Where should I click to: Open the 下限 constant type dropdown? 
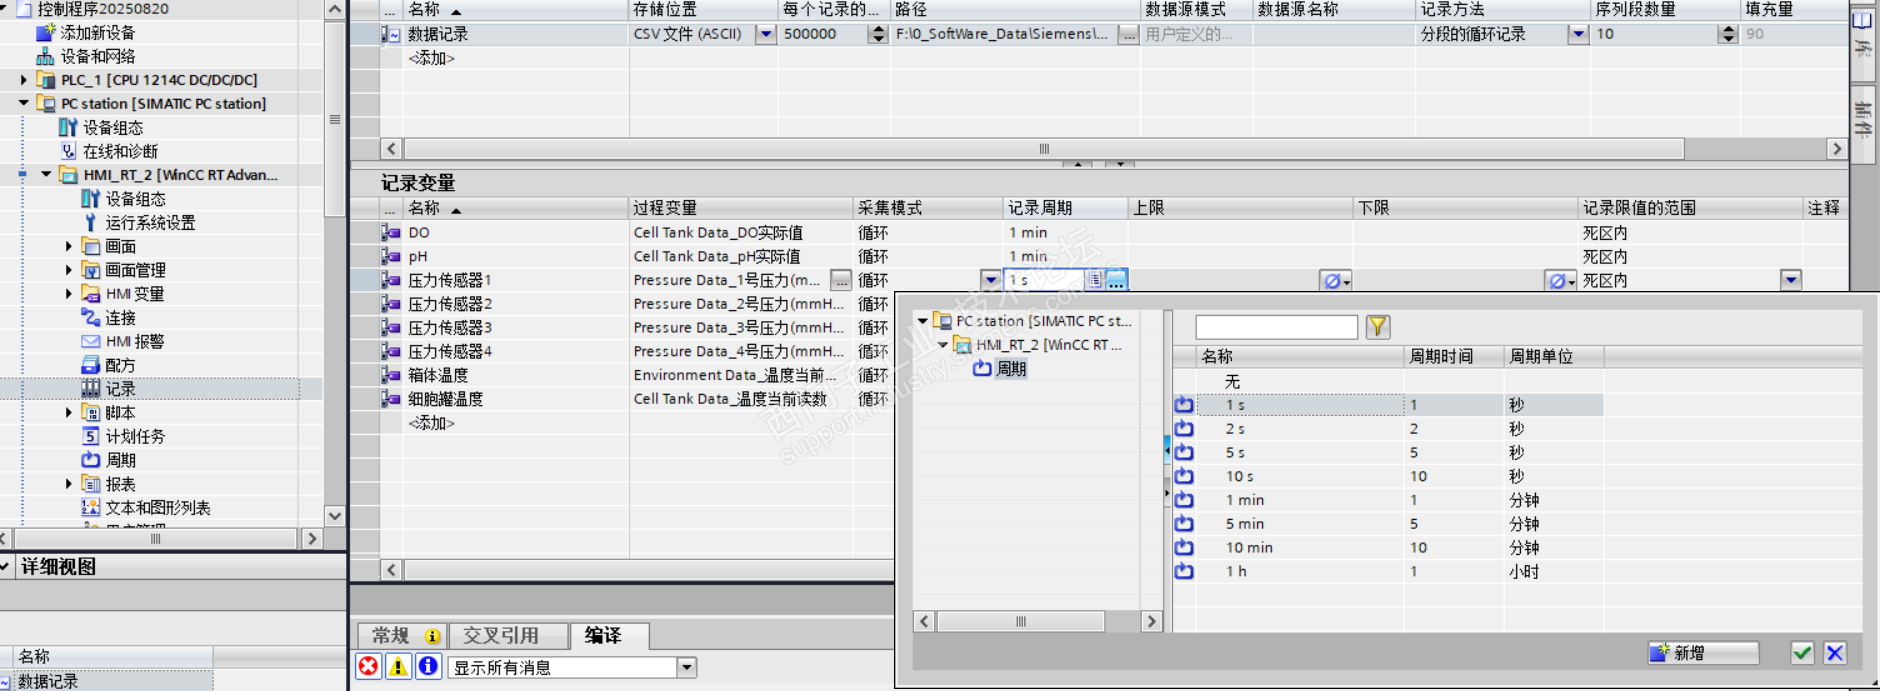(1561, 281)
